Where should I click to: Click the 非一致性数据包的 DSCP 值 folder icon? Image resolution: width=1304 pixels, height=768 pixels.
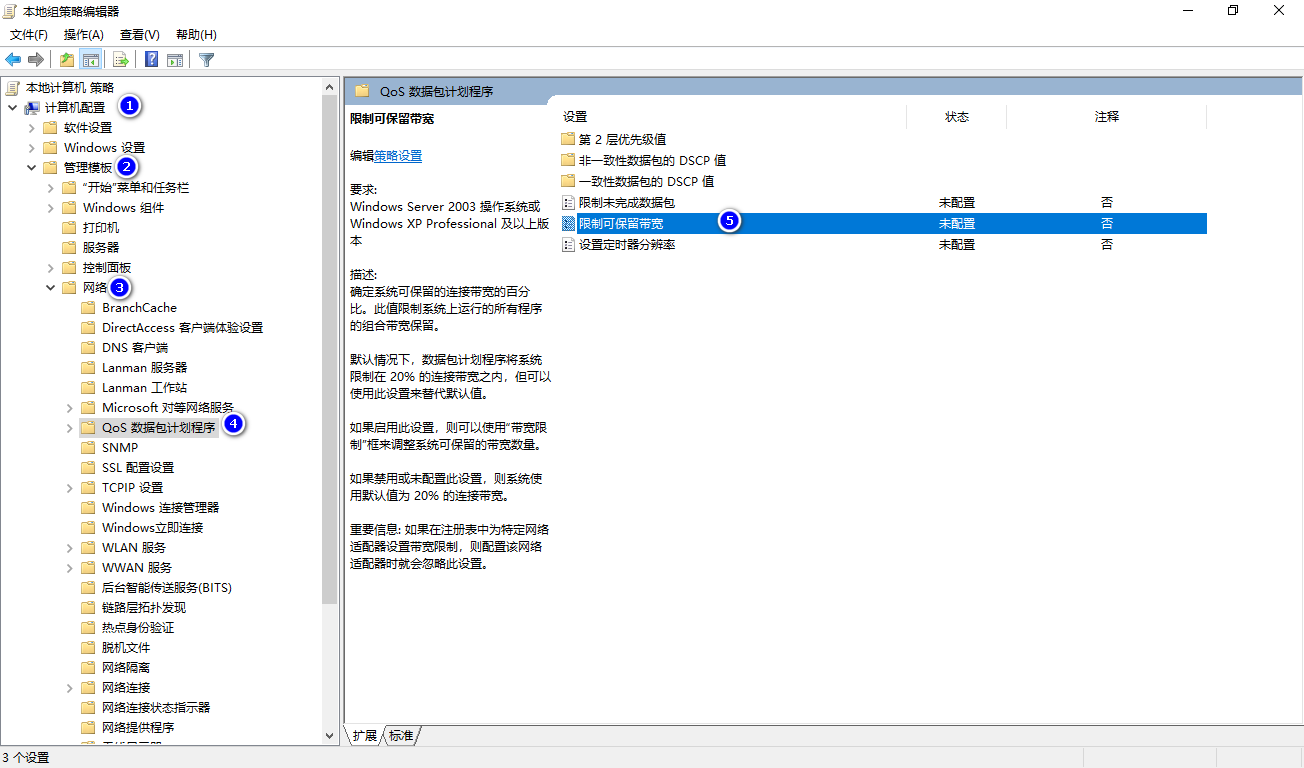tap(568, 160)
